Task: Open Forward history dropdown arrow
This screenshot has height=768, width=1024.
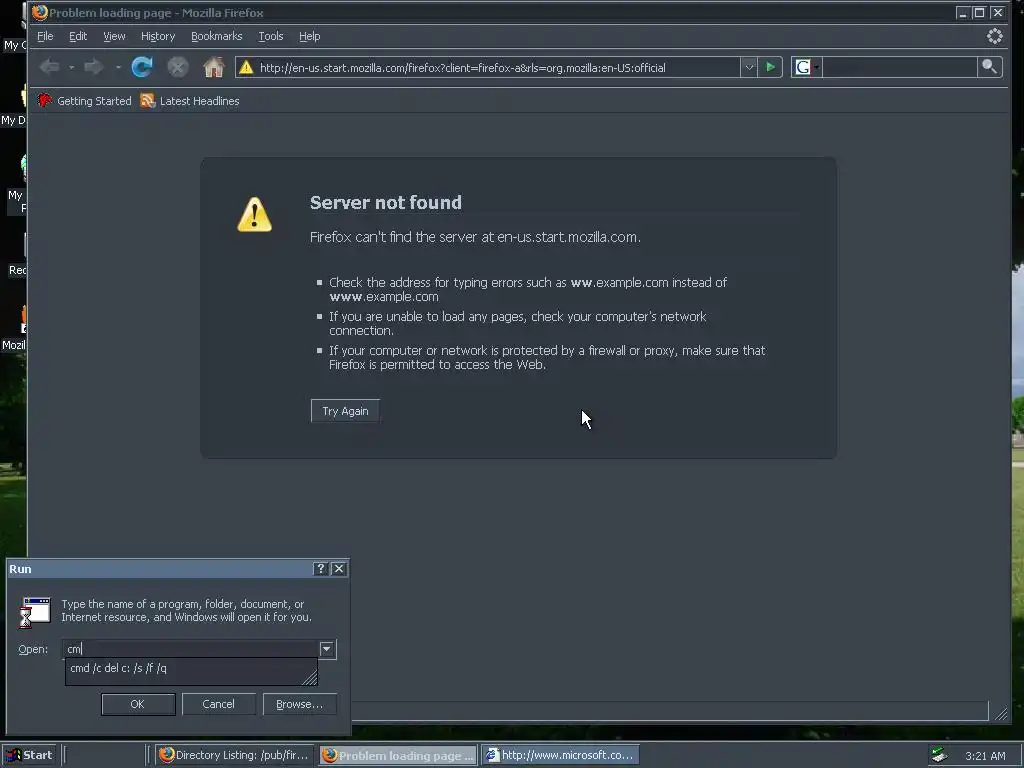Action: (118, 67)
